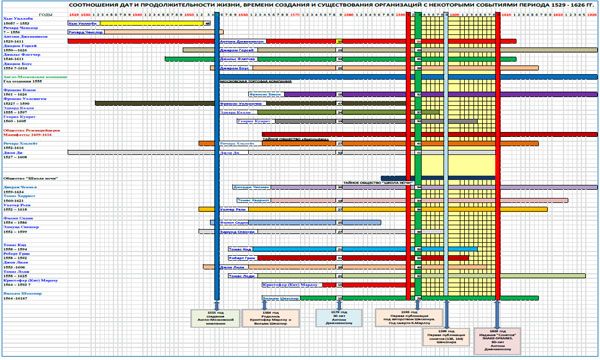Click the green Anglo-Muscovy Company label at left
Viewport: 600px width, 360px height.
(x=35, y=77)
